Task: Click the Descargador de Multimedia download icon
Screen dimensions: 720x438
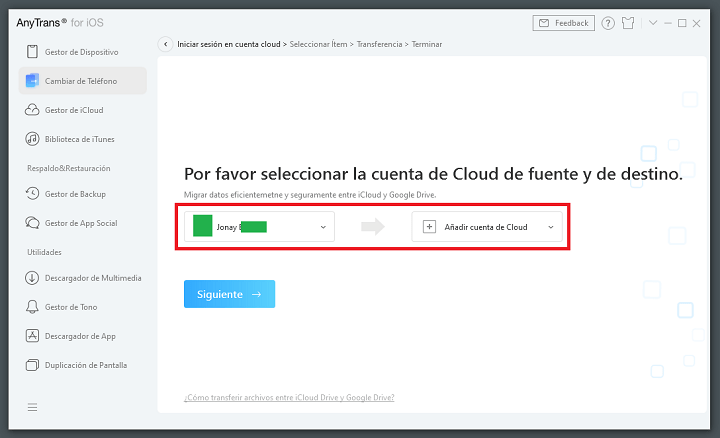Action: point(32,278)
